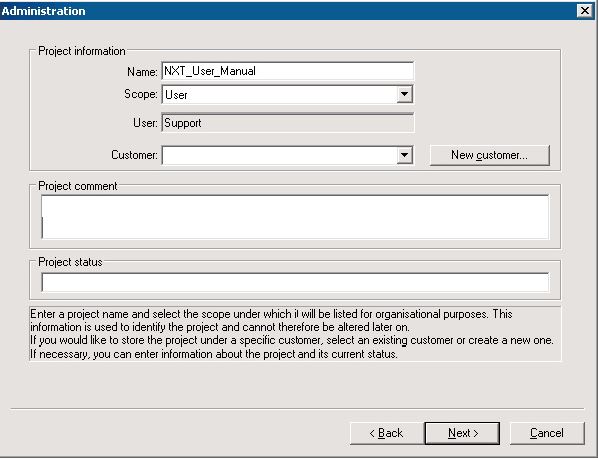
Task: Continue the wizard with Next
Action: pos(462,433)
